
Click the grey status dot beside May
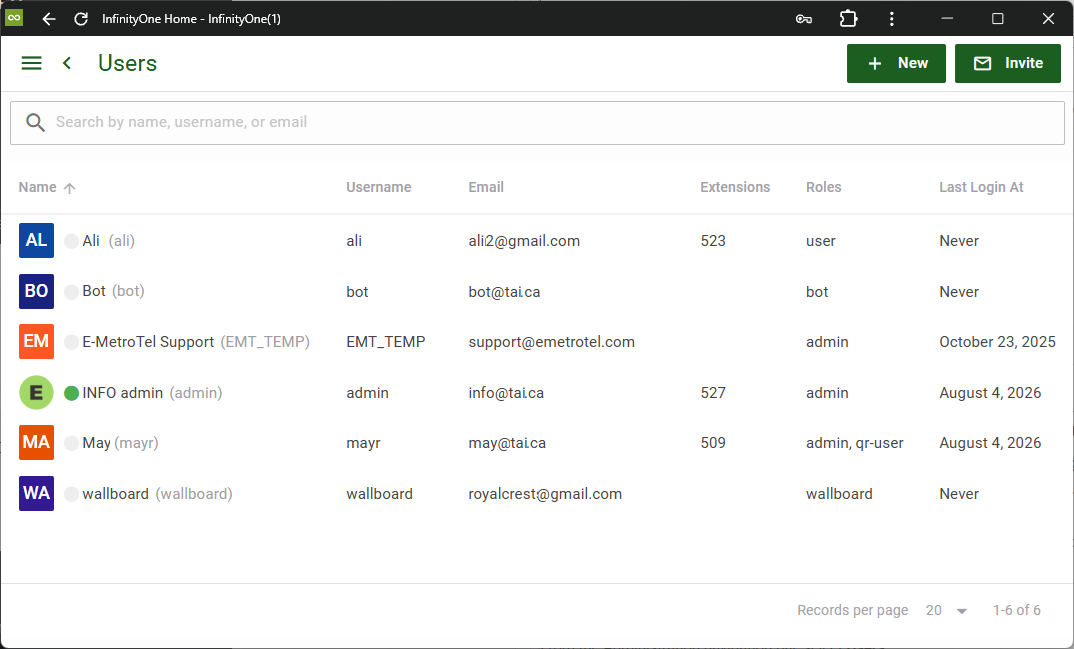71,443
